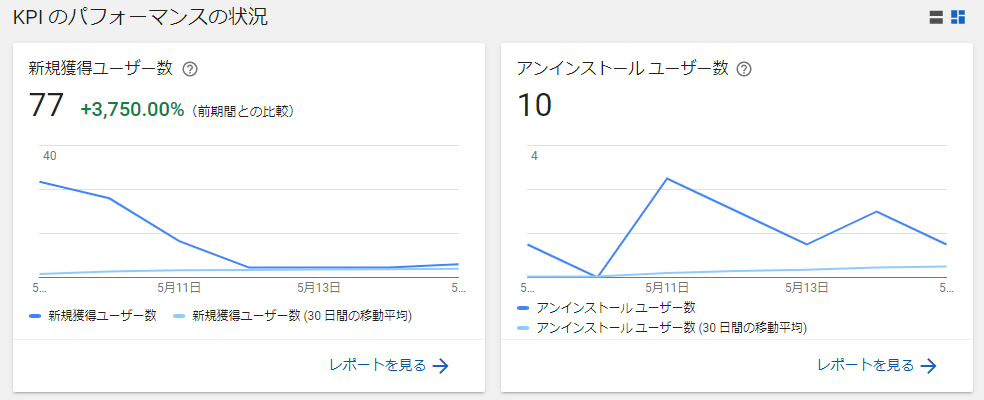Switch to the grid view layout
The image size is (984, 400).
coord(958,17)
